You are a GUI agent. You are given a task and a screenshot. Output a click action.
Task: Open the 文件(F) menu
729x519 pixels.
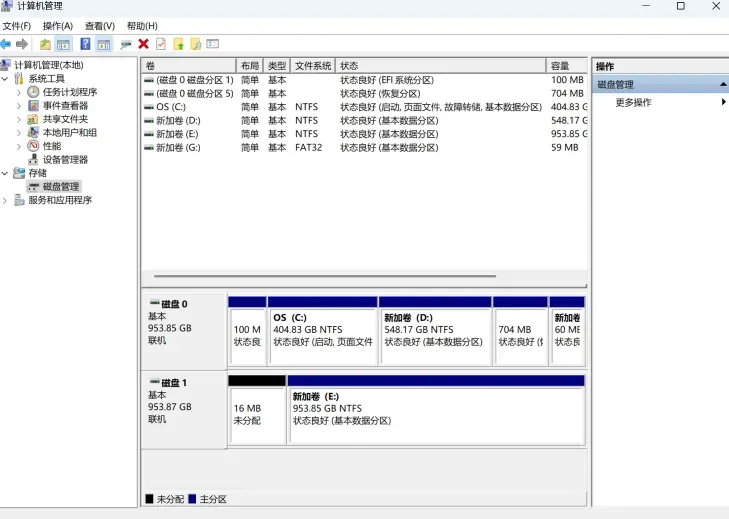17,26
